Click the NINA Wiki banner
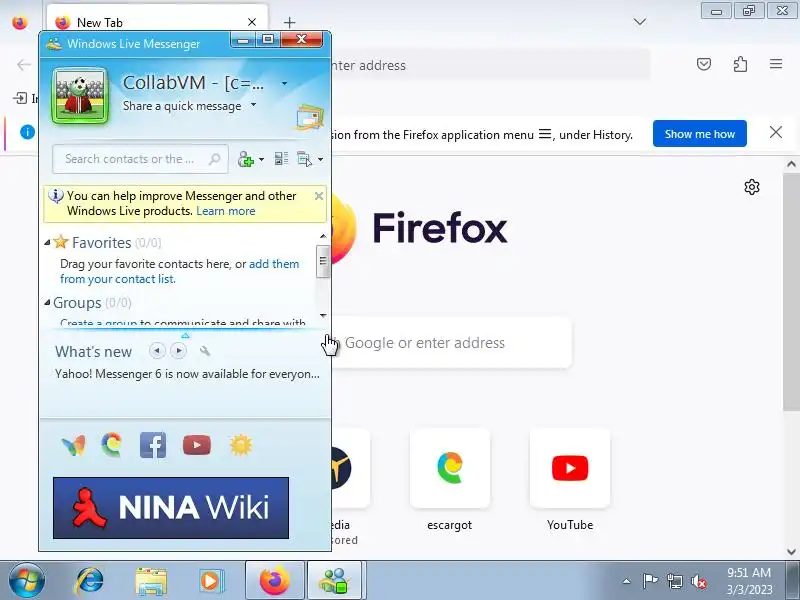800x600 pixels. coord(171,508)
